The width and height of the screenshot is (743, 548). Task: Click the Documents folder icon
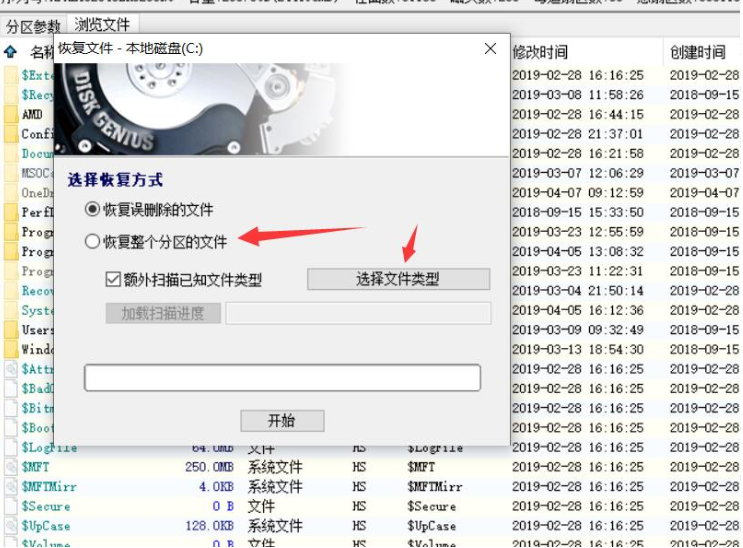(x=11, y=154)
